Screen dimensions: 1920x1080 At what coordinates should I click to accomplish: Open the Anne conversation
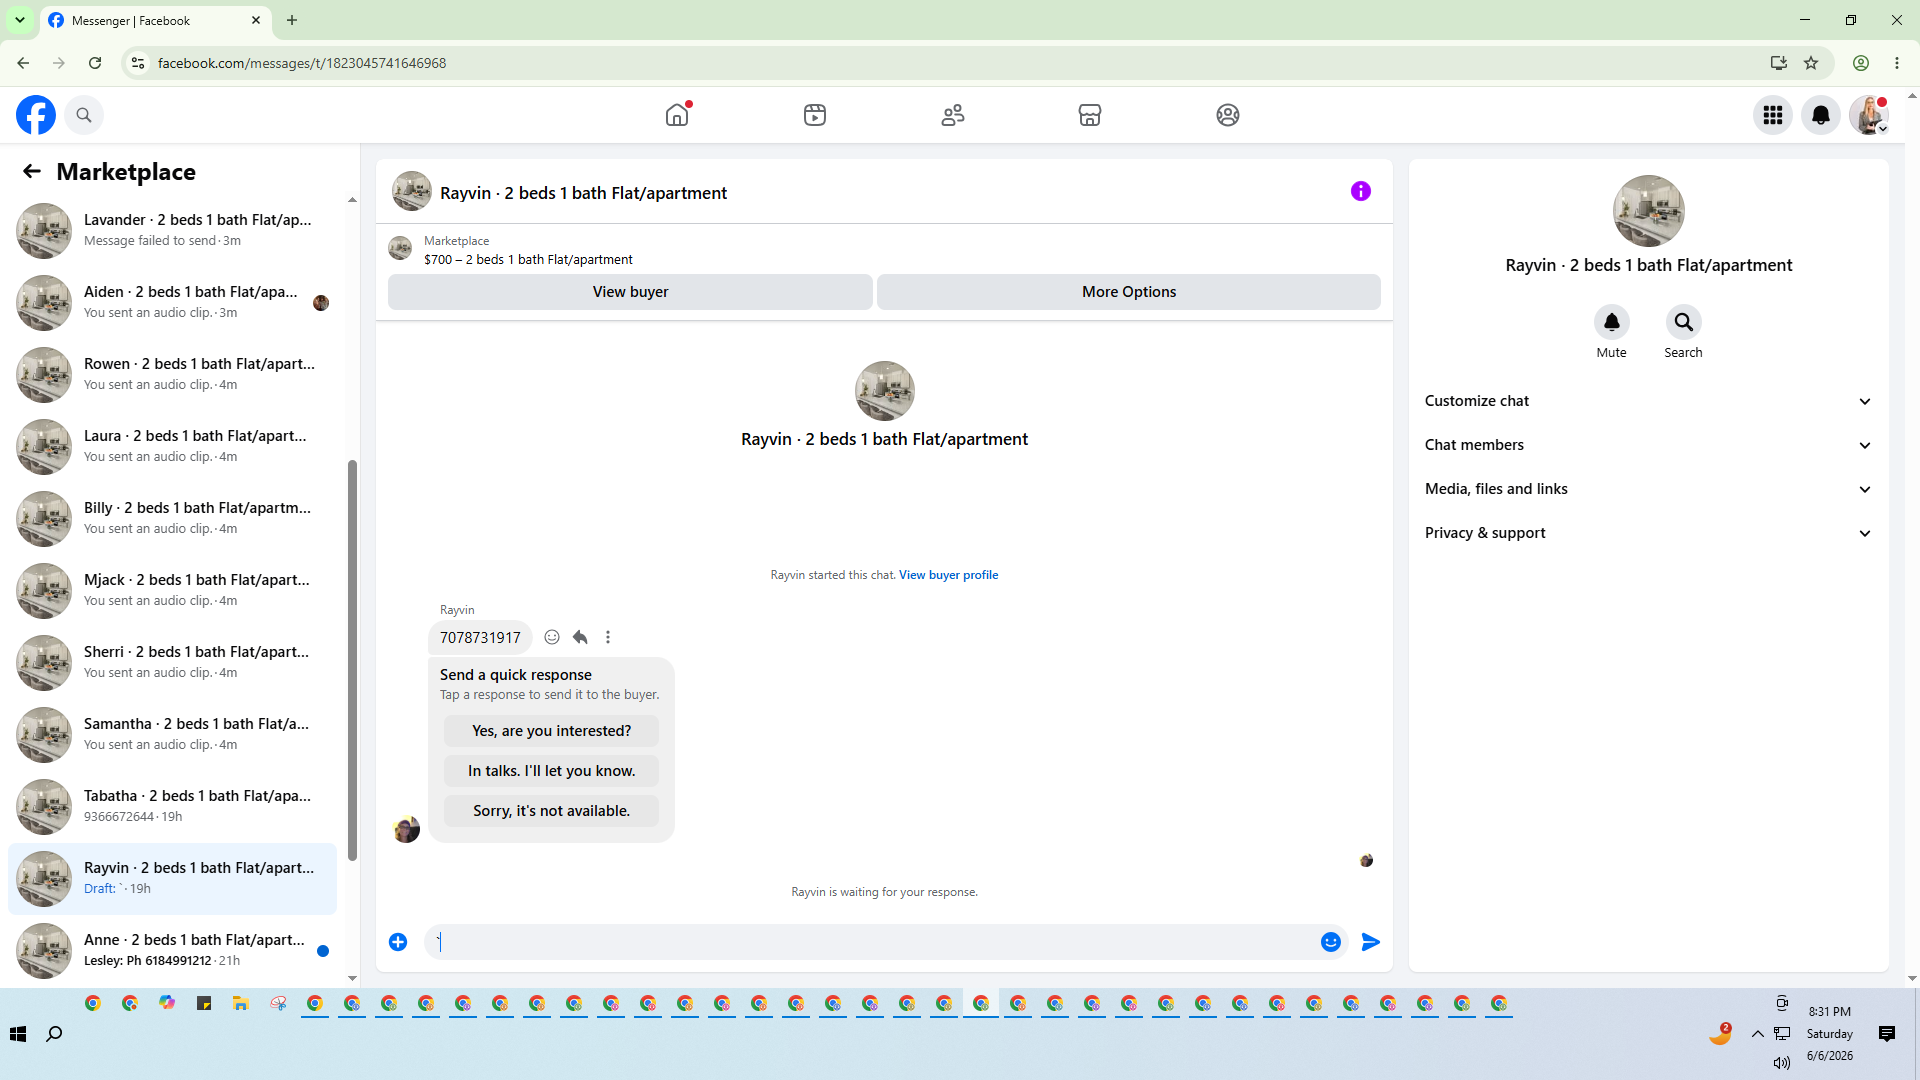click(x=173, y=950)
